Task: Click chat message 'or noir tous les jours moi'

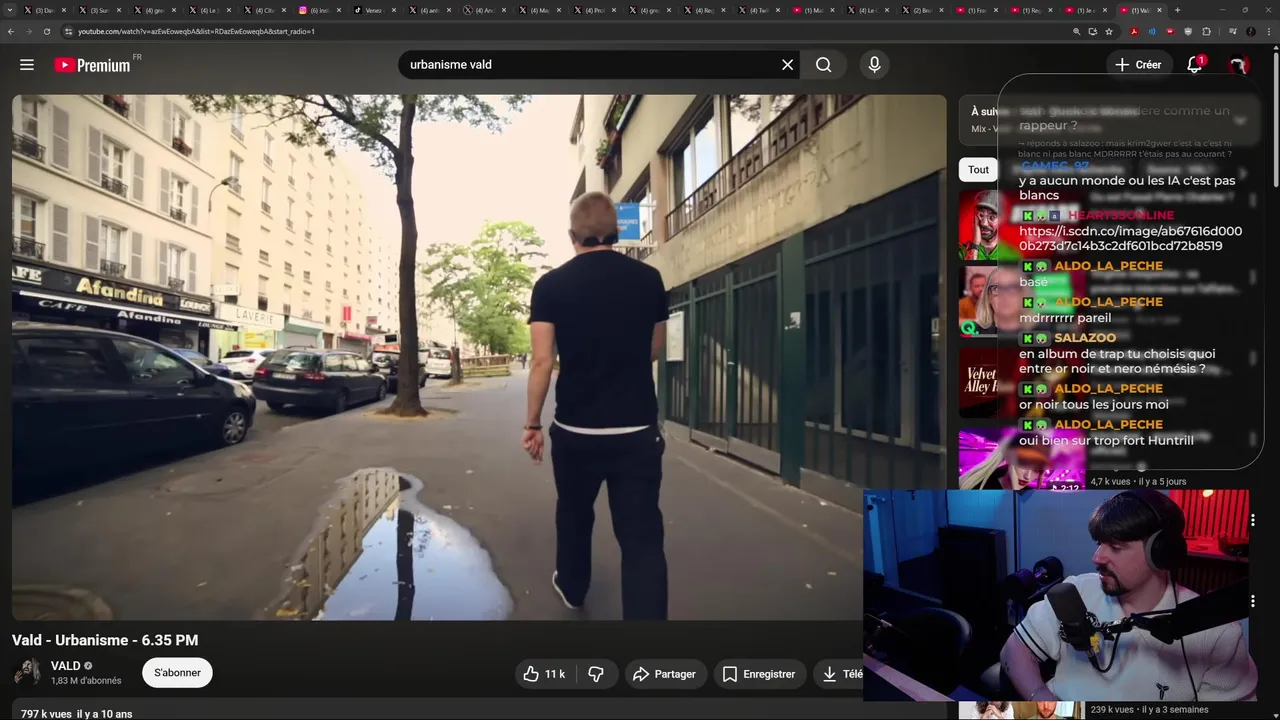Action: pyautogui.click(x=1094, y=405)
